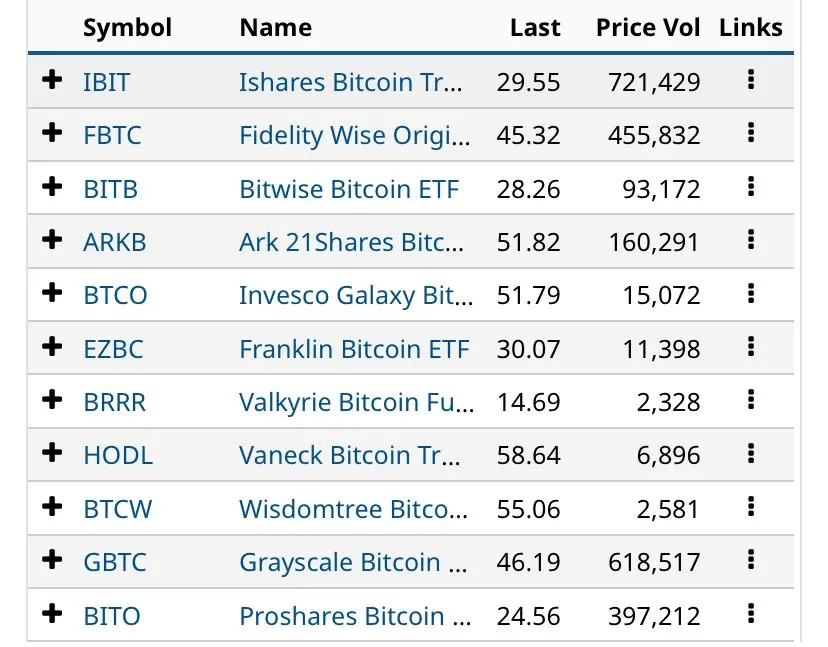Select the FBTC ticker symbol

(112, 135)
